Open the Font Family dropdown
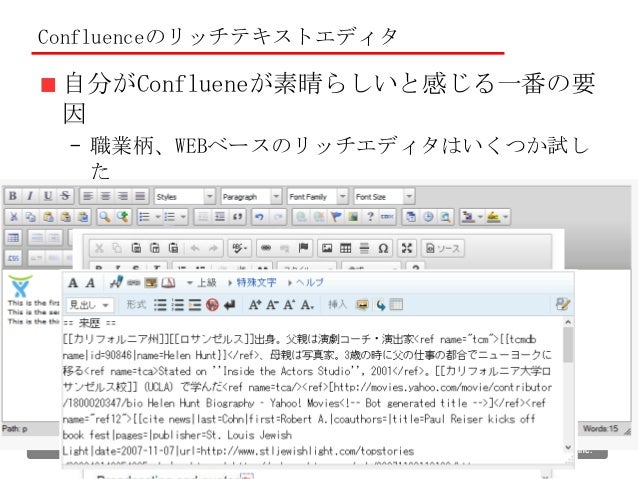638x479 pixels. coord(317,197)
